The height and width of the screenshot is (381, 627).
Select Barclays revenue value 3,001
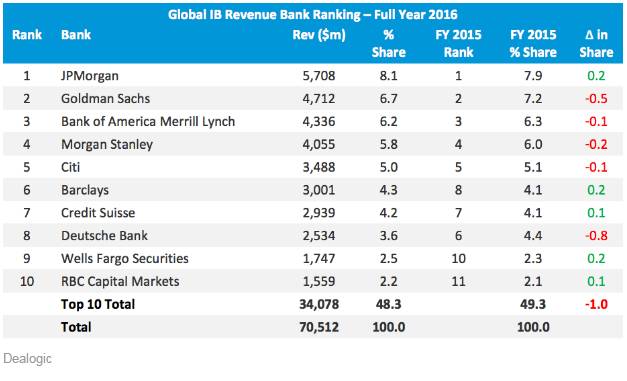click(319, 190)
